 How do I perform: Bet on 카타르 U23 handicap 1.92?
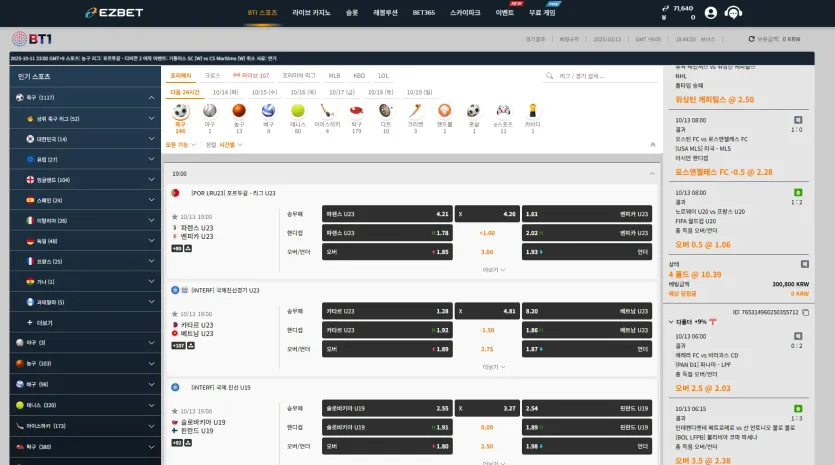(387, 330)
